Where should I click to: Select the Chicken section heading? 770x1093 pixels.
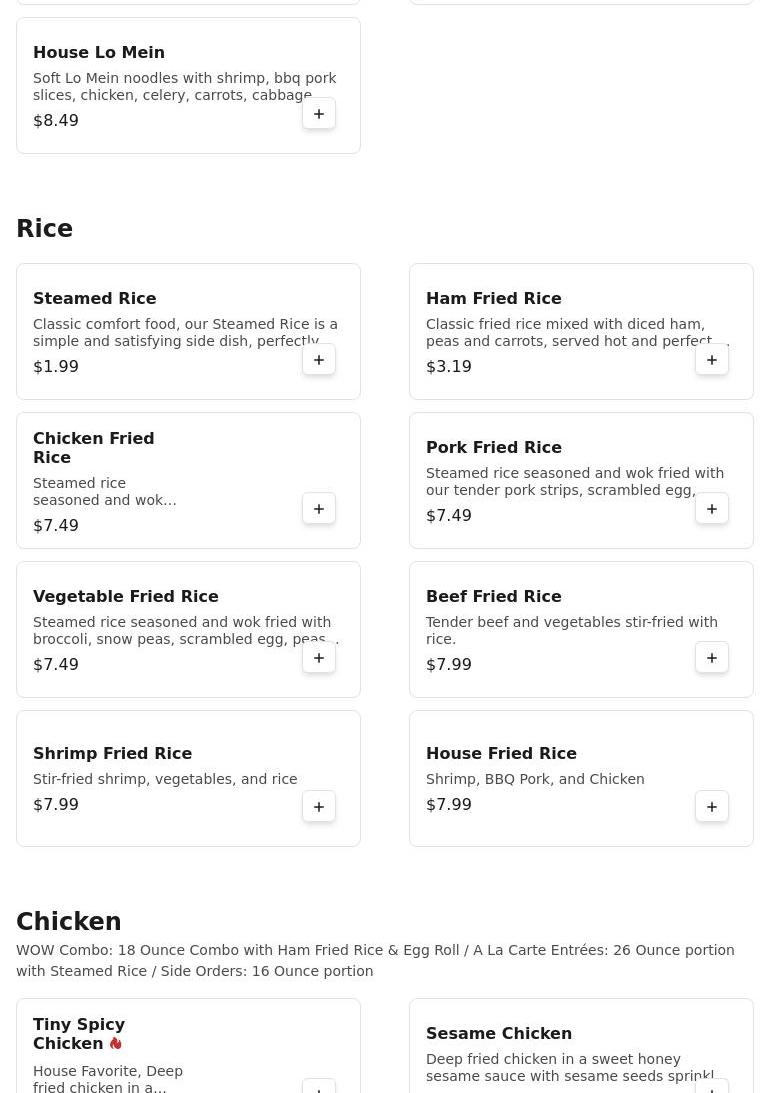(69, 922)
